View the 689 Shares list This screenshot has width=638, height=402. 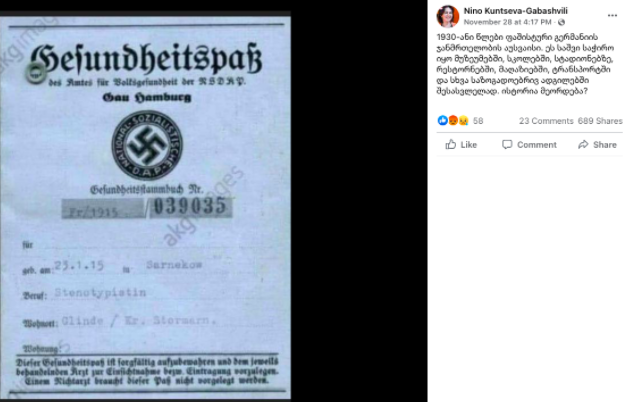[600, 121]
